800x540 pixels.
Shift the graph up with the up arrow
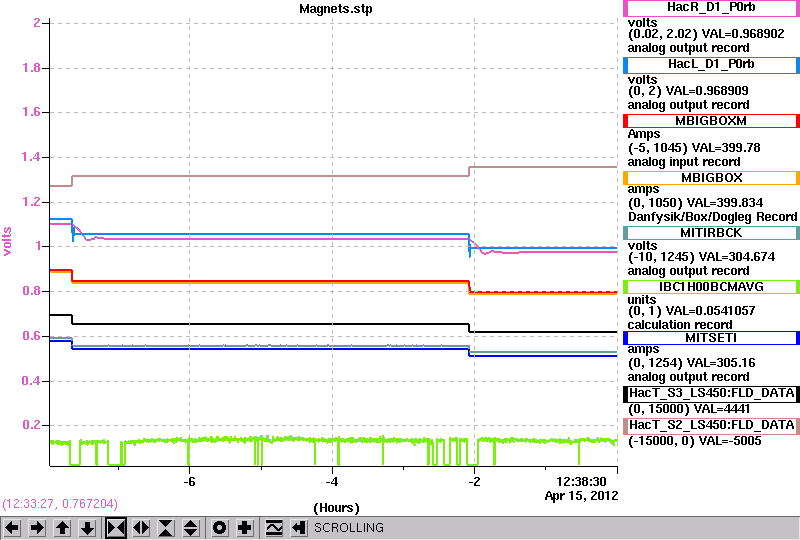pos(62,528)
